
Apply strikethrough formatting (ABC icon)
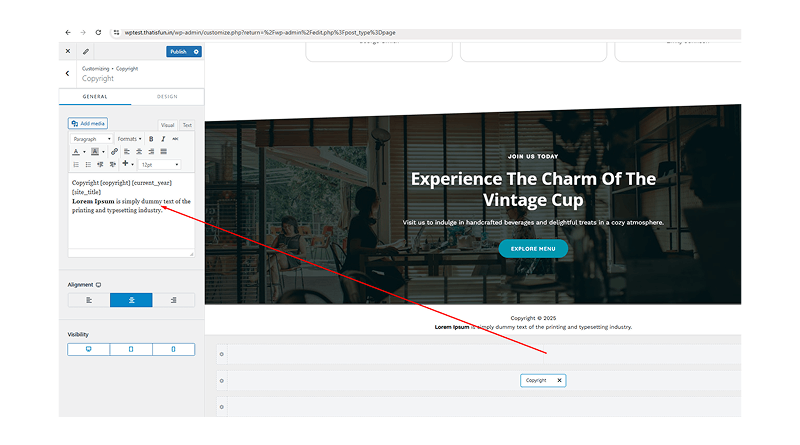pyautogui.click(x=176, y=139)
